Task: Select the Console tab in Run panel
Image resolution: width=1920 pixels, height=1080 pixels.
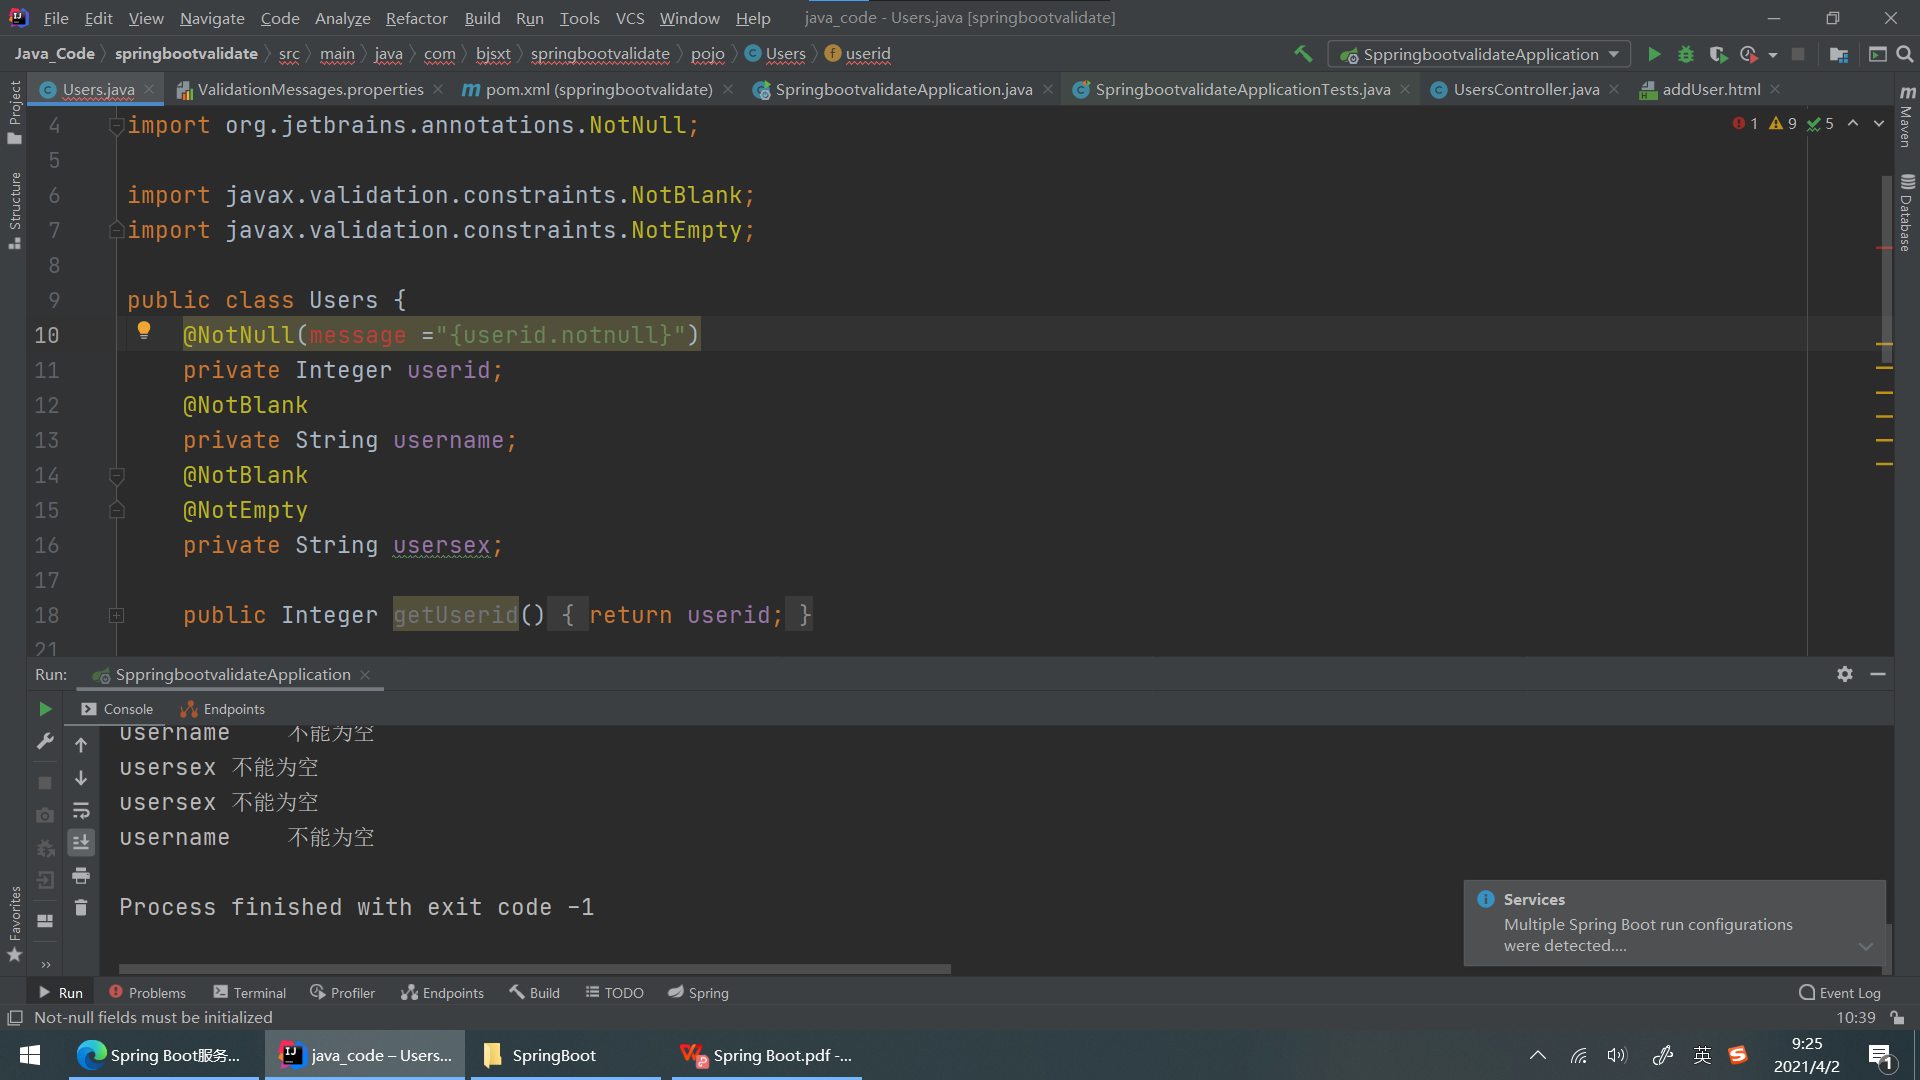Action: [x=118, y=709]
